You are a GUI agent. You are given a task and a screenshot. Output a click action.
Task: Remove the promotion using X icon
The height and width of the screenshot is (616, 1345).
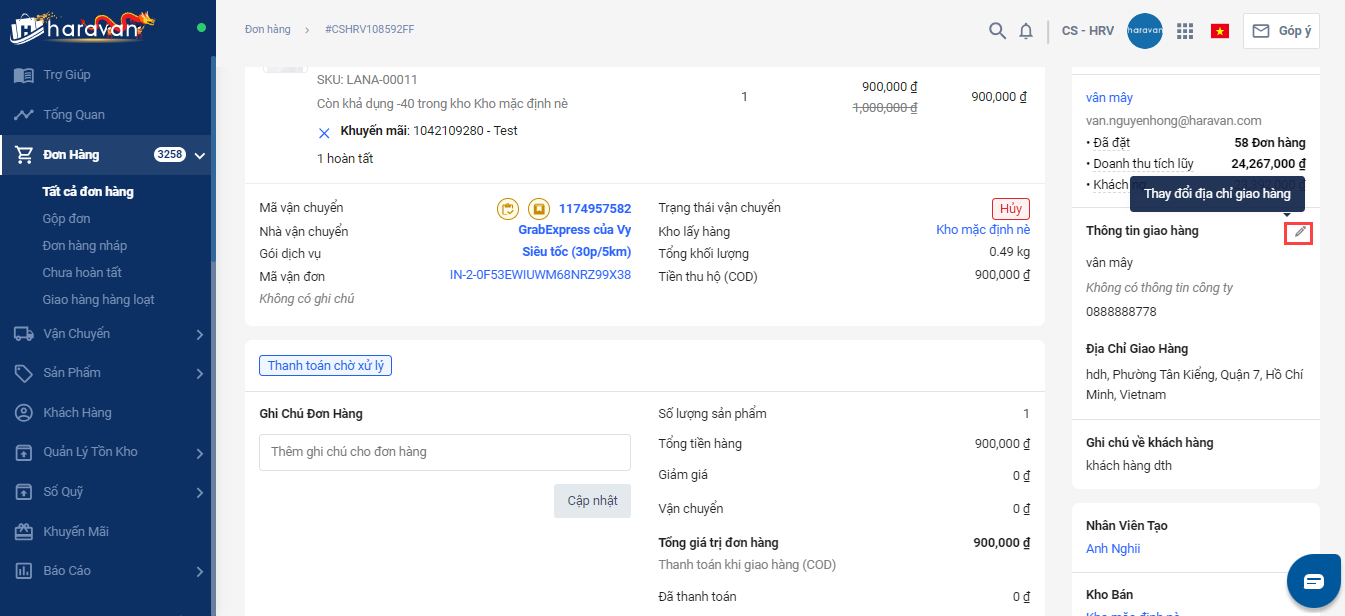pyautogui.click(x=324, y=132)
